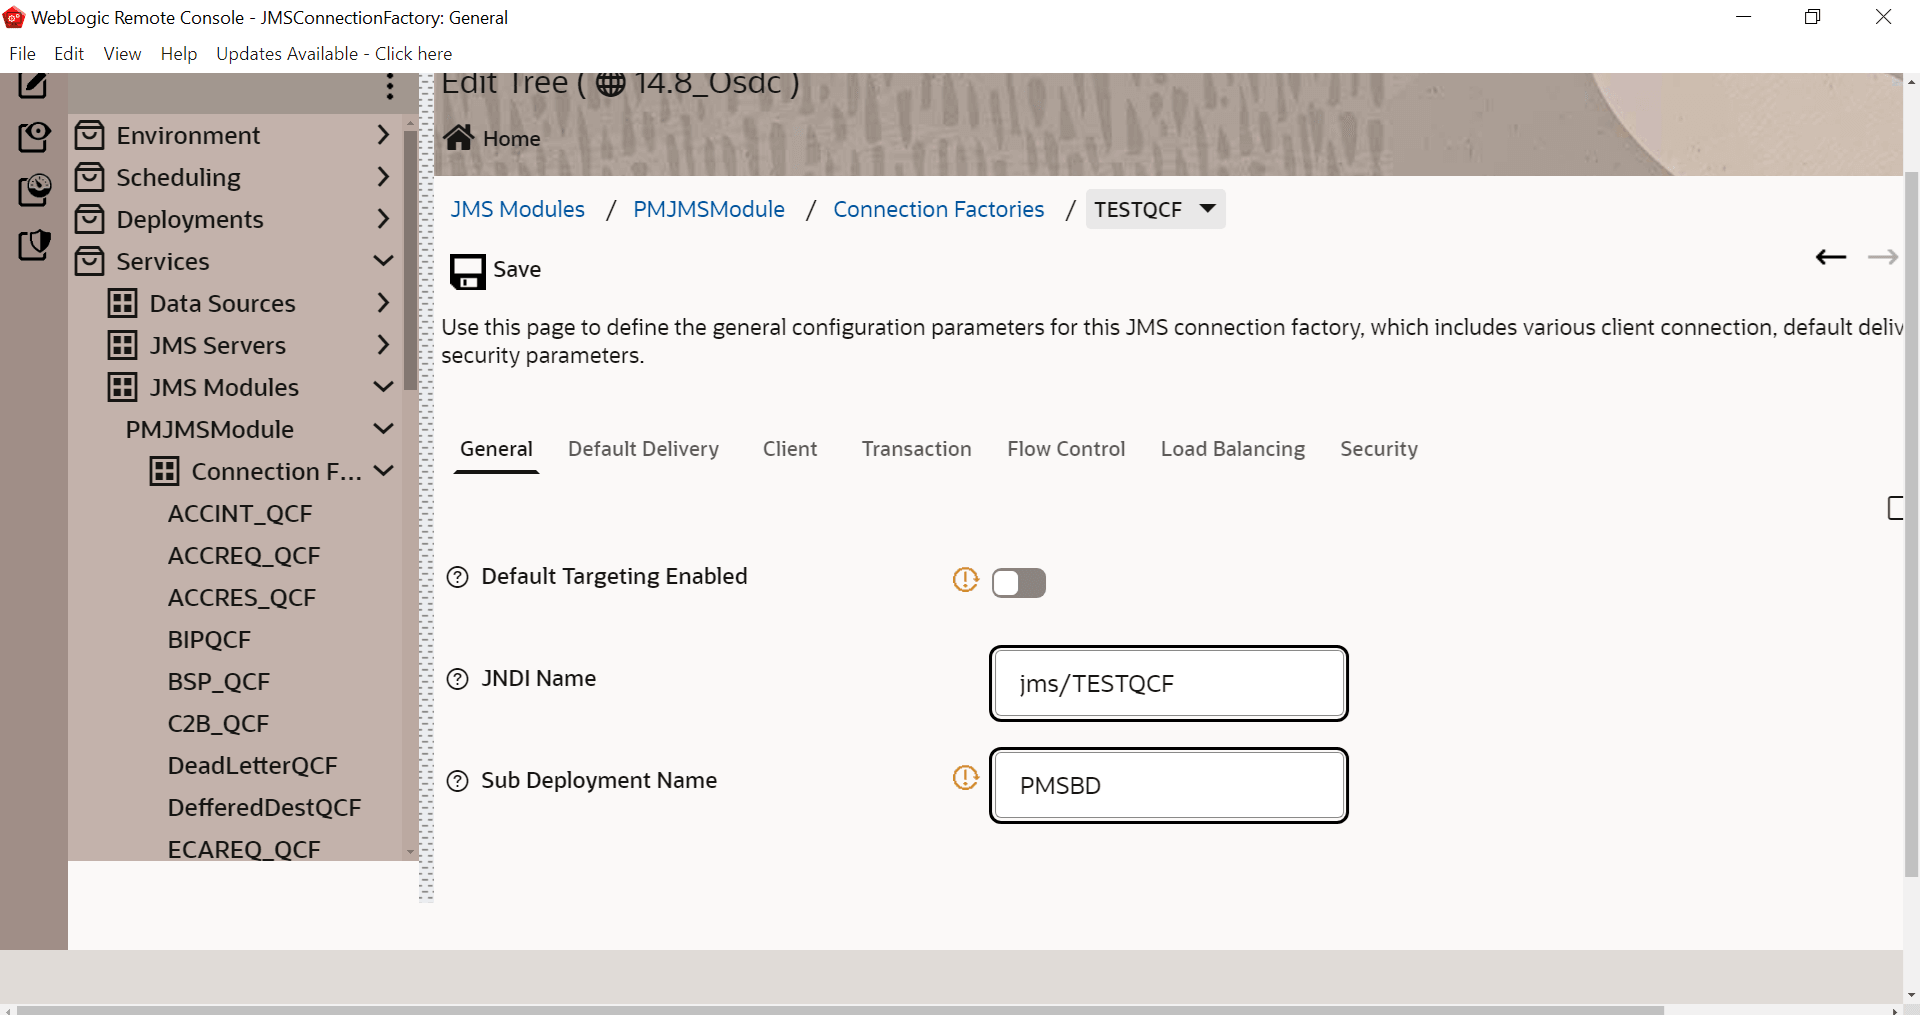Image resolution: width=1920 pixels, height=1015 pixels.
Task: Click the Environment folder icon
Action: click(90, 135)
